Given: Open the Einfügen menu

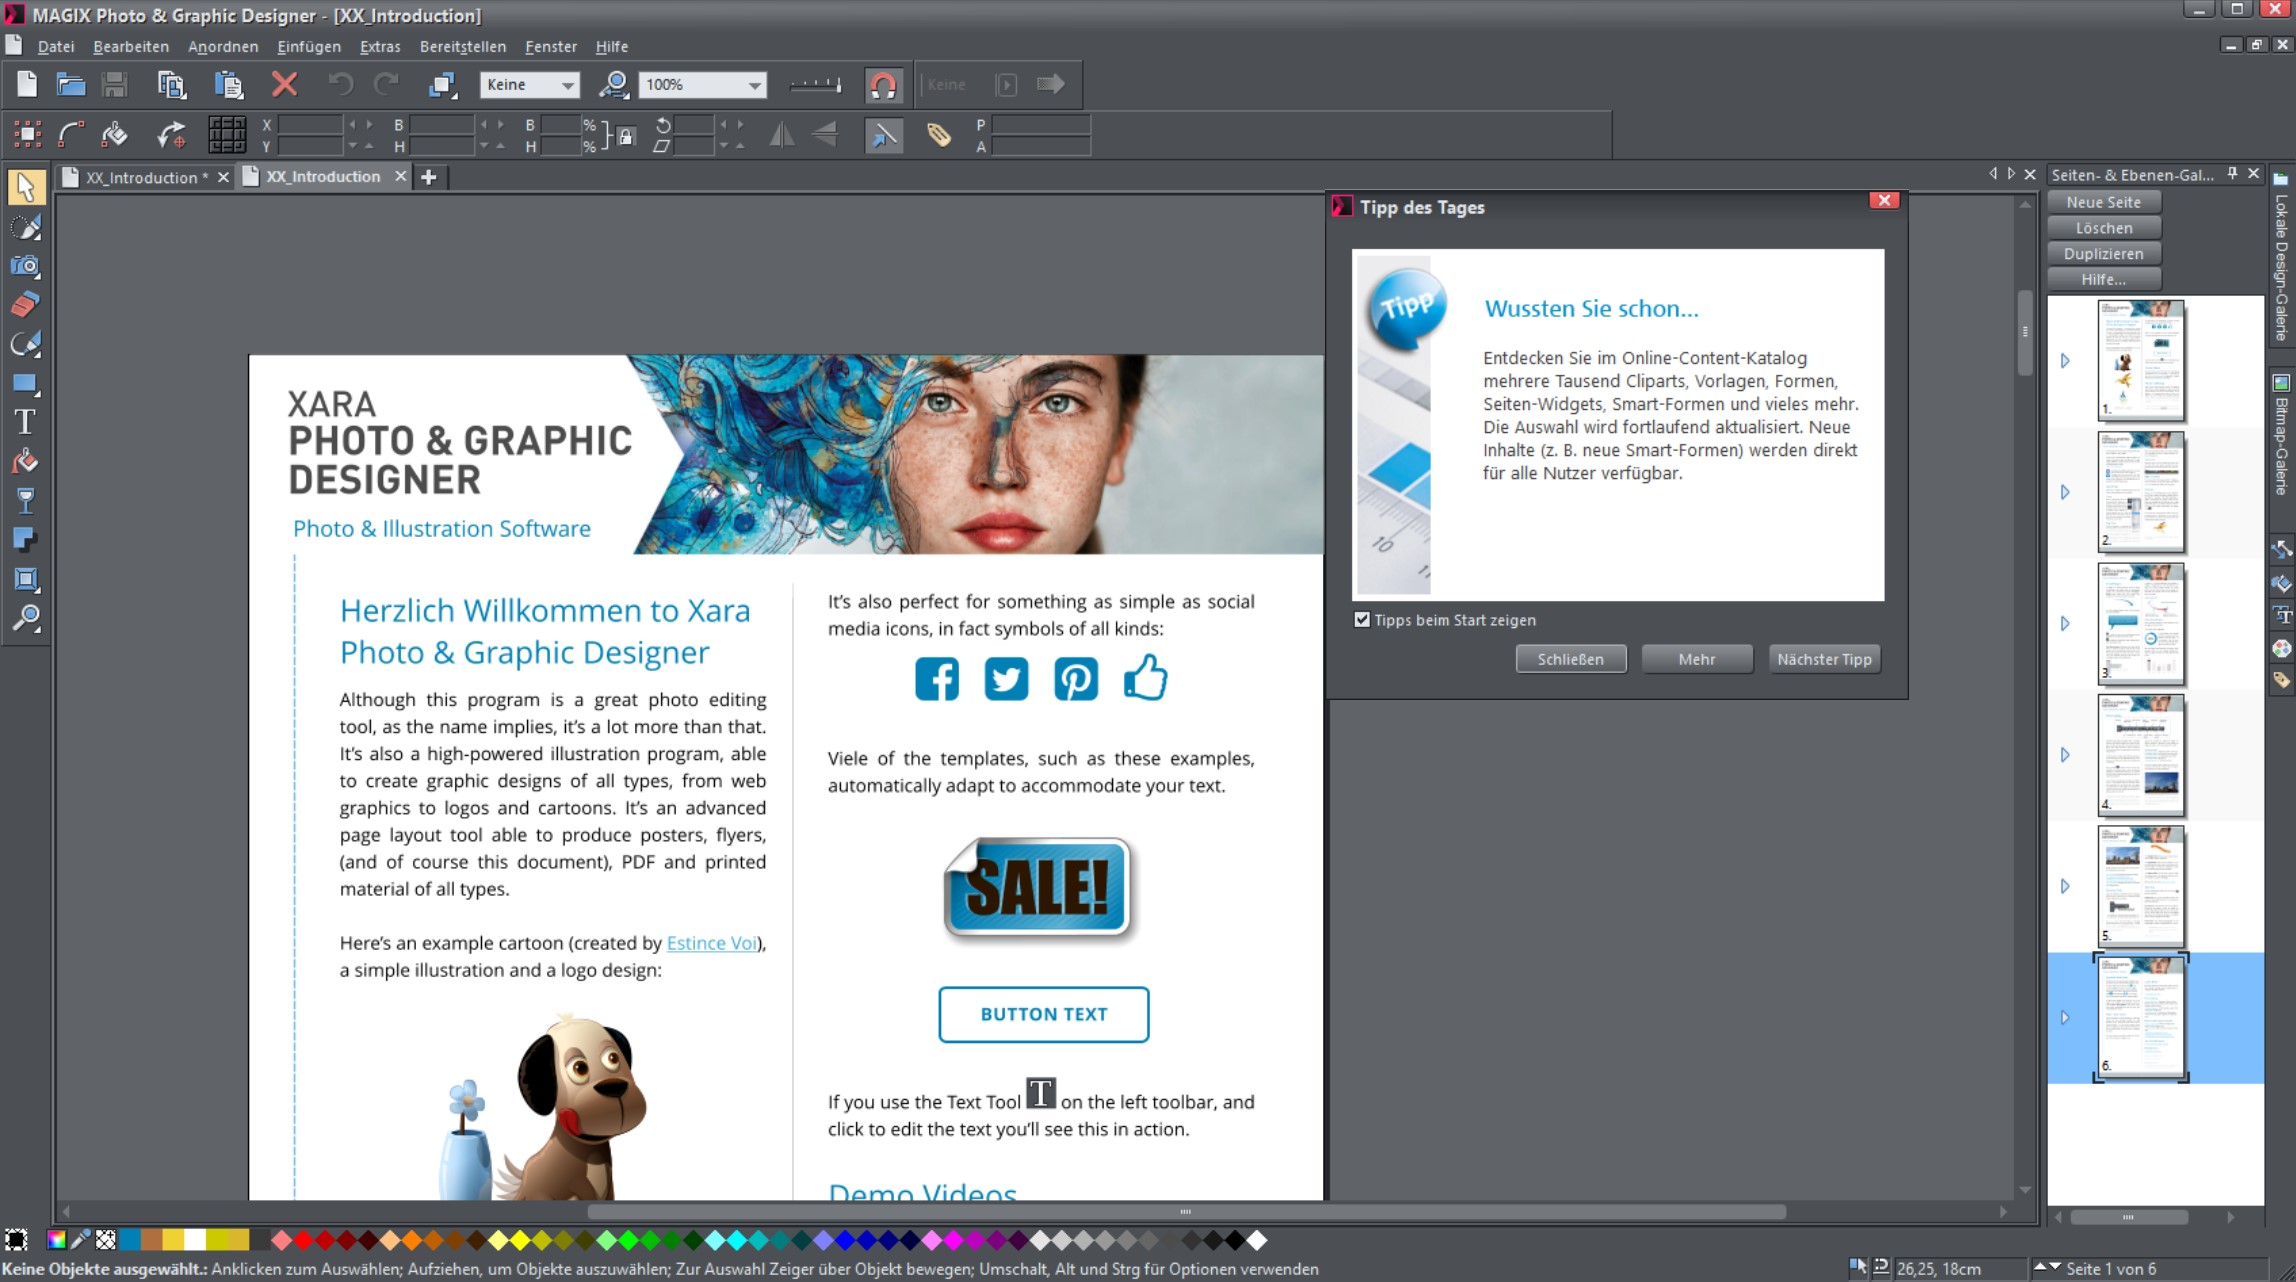Looking at the screenshot, I should pyautogui.click(x=309, y=46).
